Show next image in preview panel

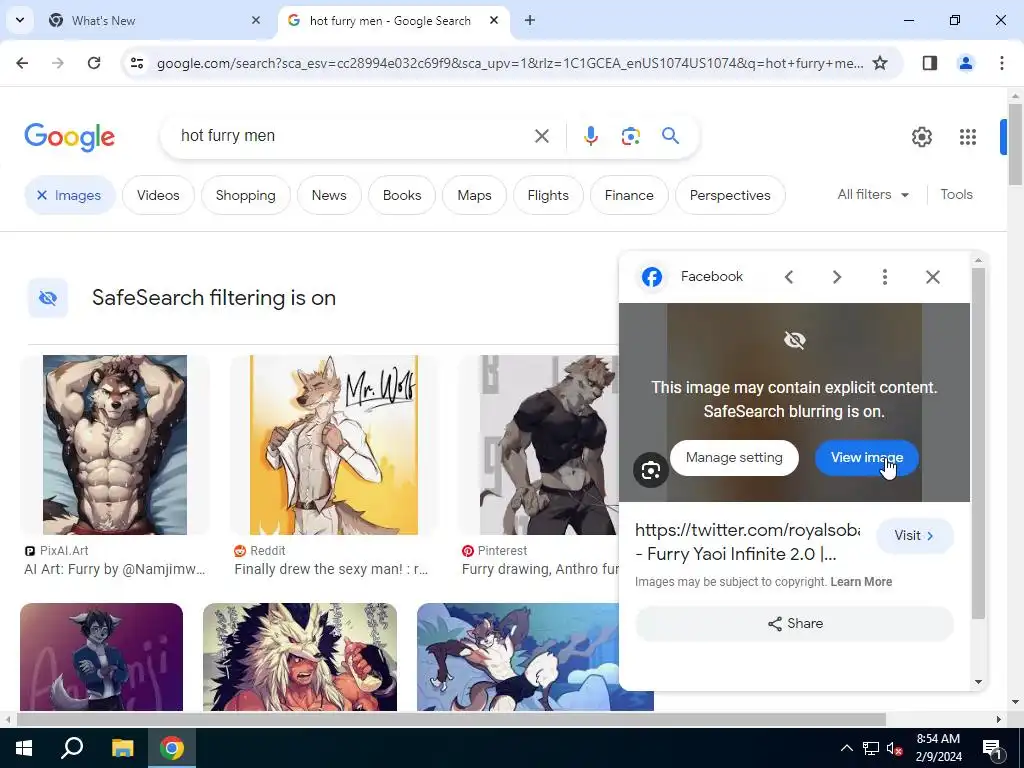[837, 277]
